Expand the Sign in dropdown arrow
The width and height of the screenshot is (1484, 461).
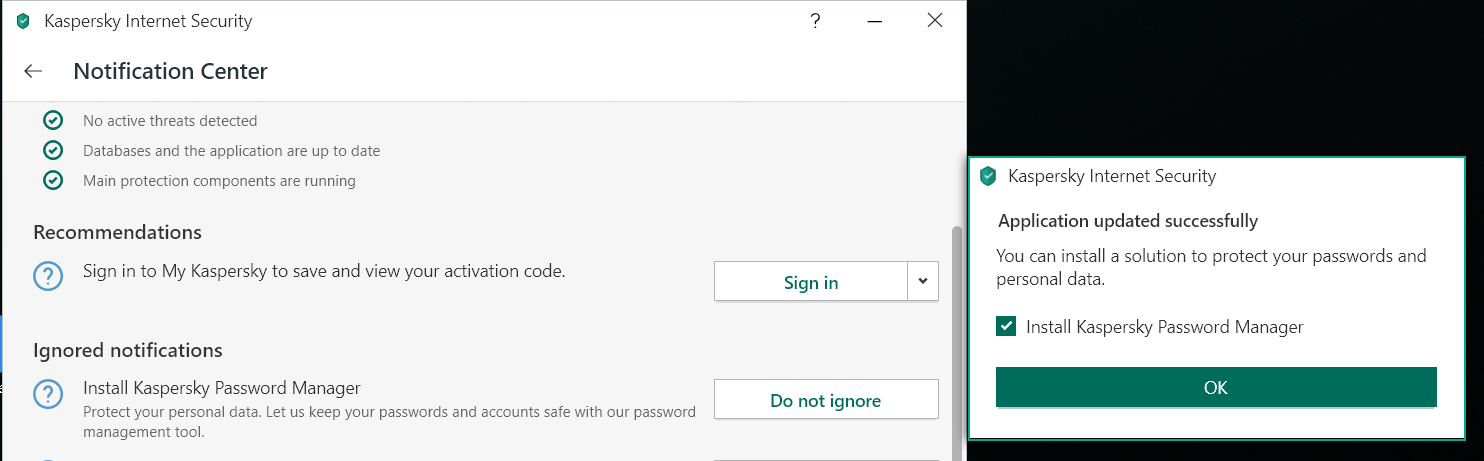[923, 282]
